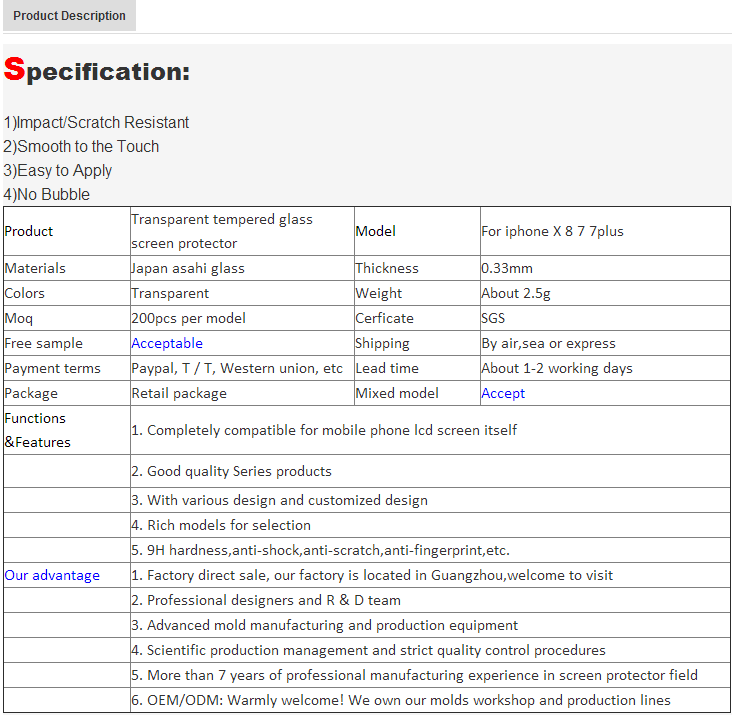Click the For iphone X 8 7 7plus cell

coord(605,231)
